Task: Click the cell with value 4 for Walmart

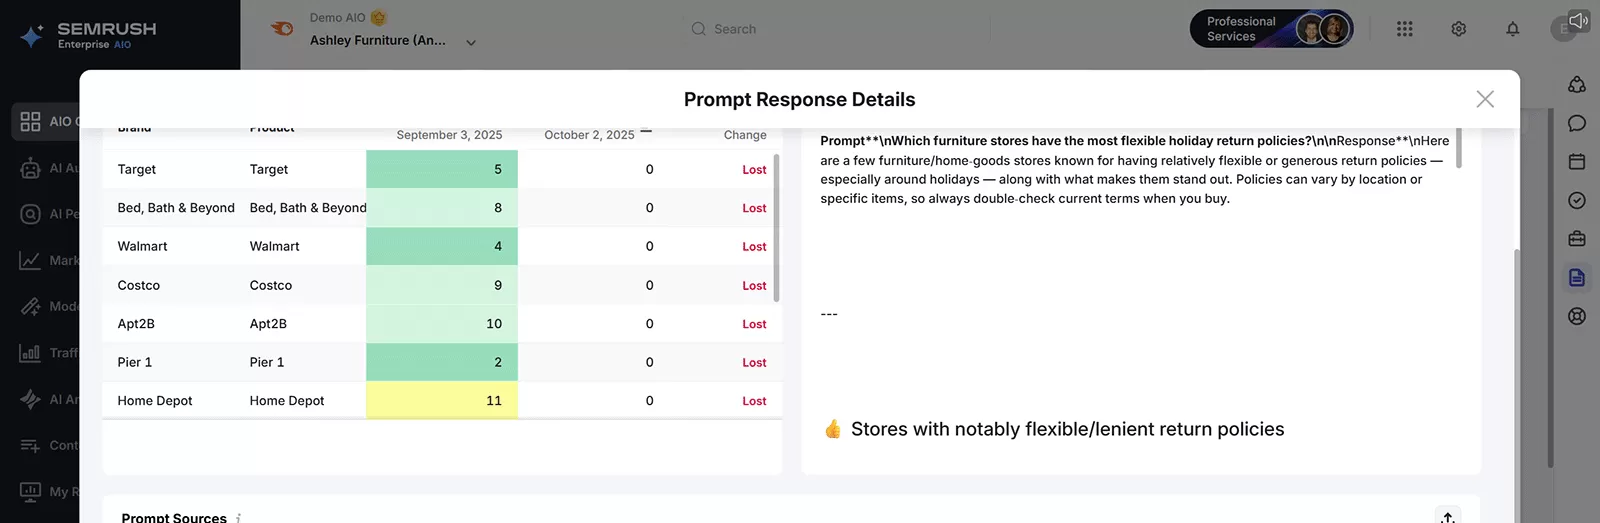Action: click(x=442, y=246)
